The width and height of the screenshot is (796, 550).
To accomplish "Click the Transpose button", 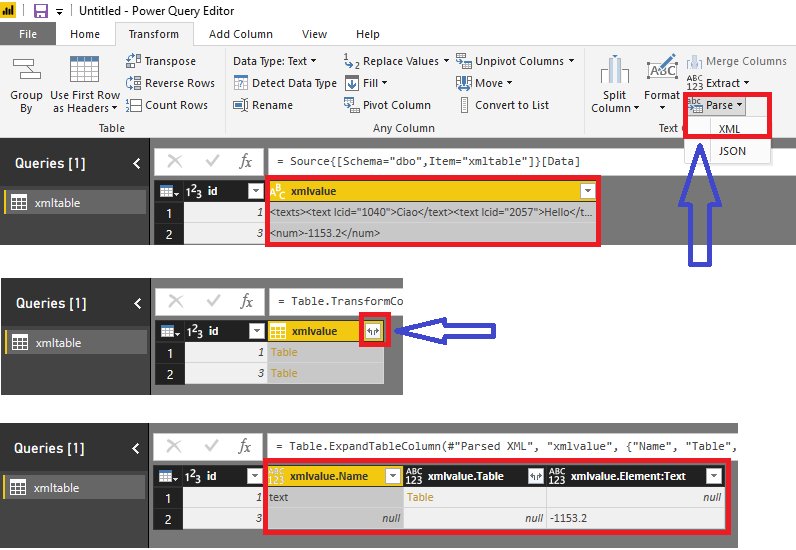I will point(160,61).
